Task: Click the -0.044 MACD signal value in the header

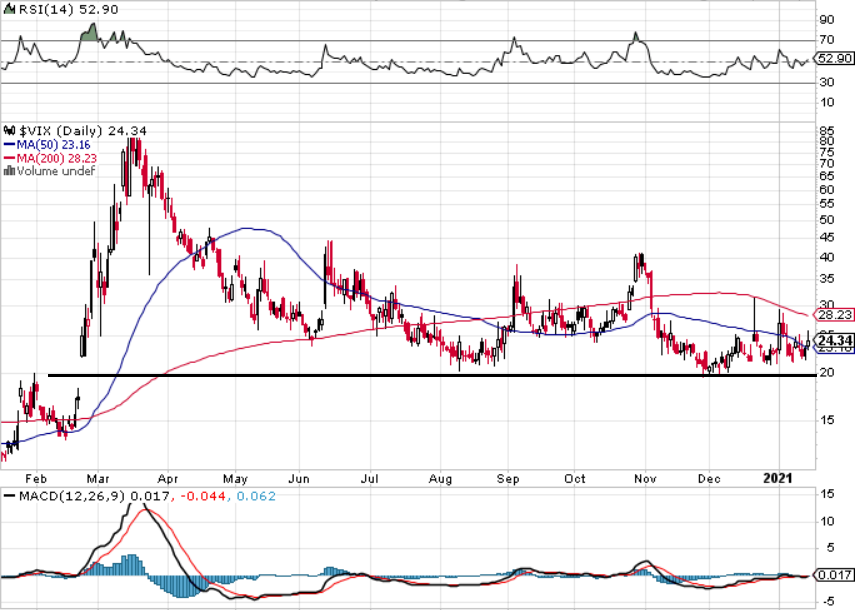Action: coord(196,496)
